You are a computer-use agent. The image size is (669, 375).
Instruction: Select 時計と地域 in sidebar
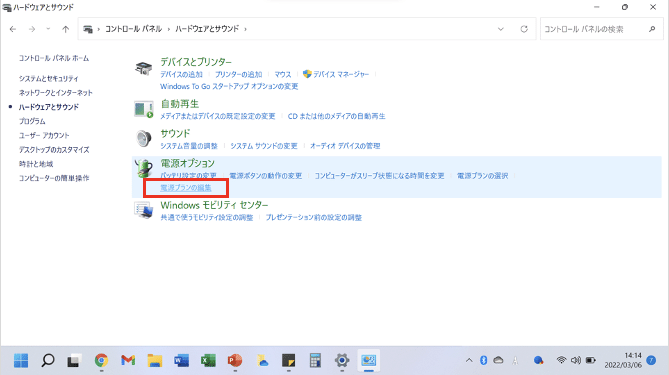tap(36, 164)
